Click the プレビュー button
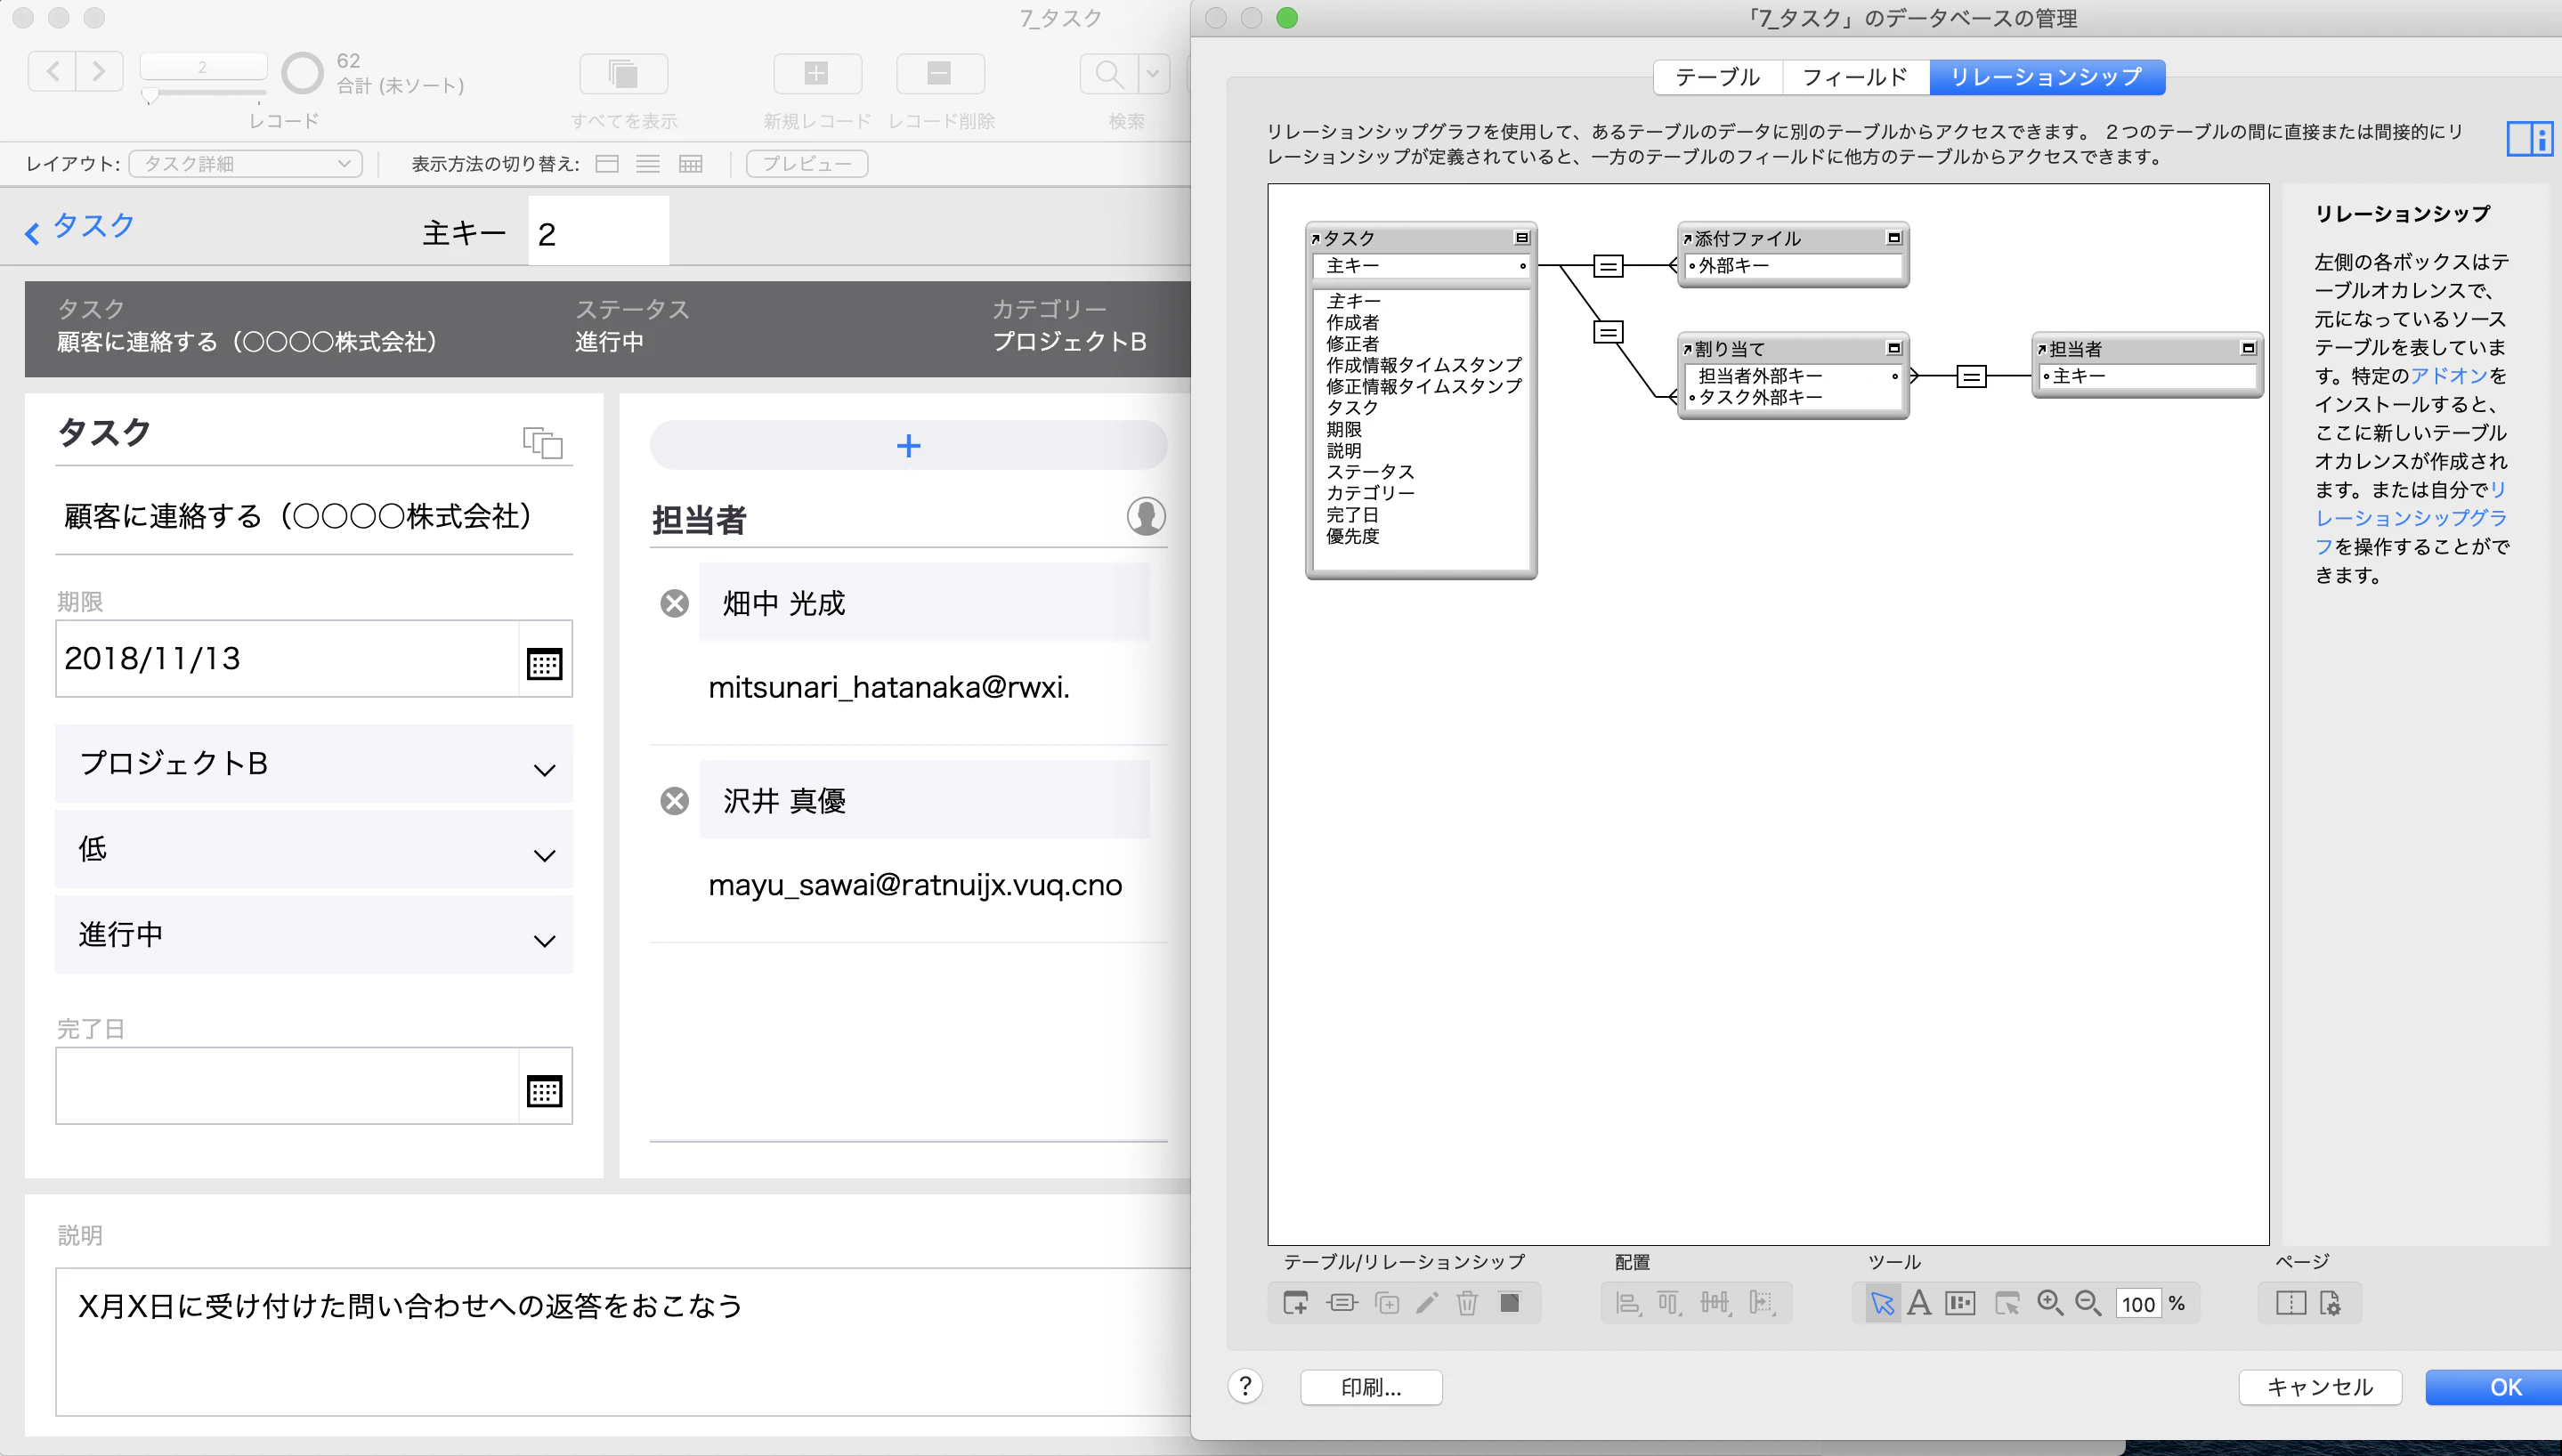 tap(807, 163)
